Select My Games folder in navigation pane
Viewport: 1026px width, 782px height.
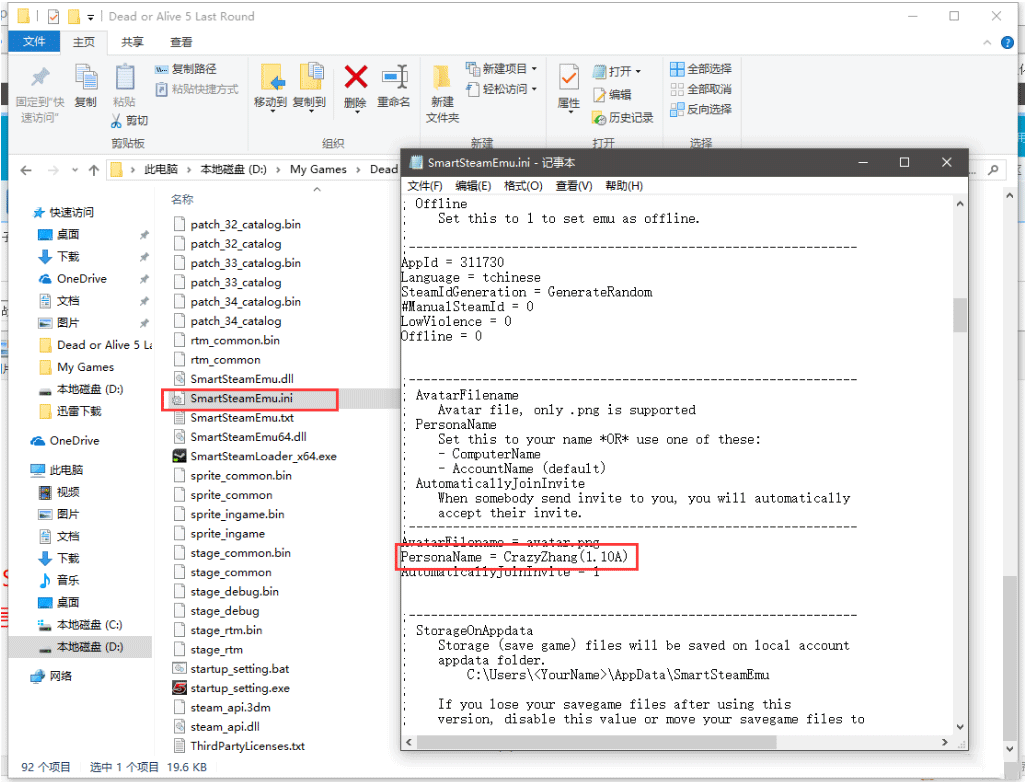tap(77, 367)
